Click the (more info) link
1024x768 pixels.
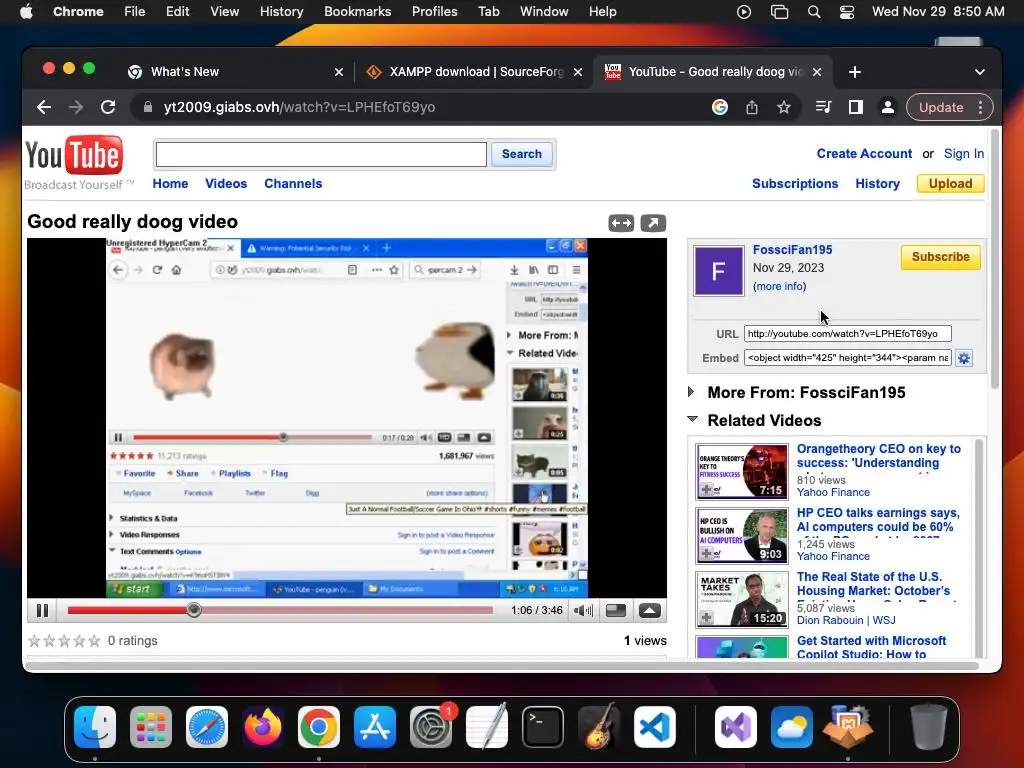click(x=779, y=286)
